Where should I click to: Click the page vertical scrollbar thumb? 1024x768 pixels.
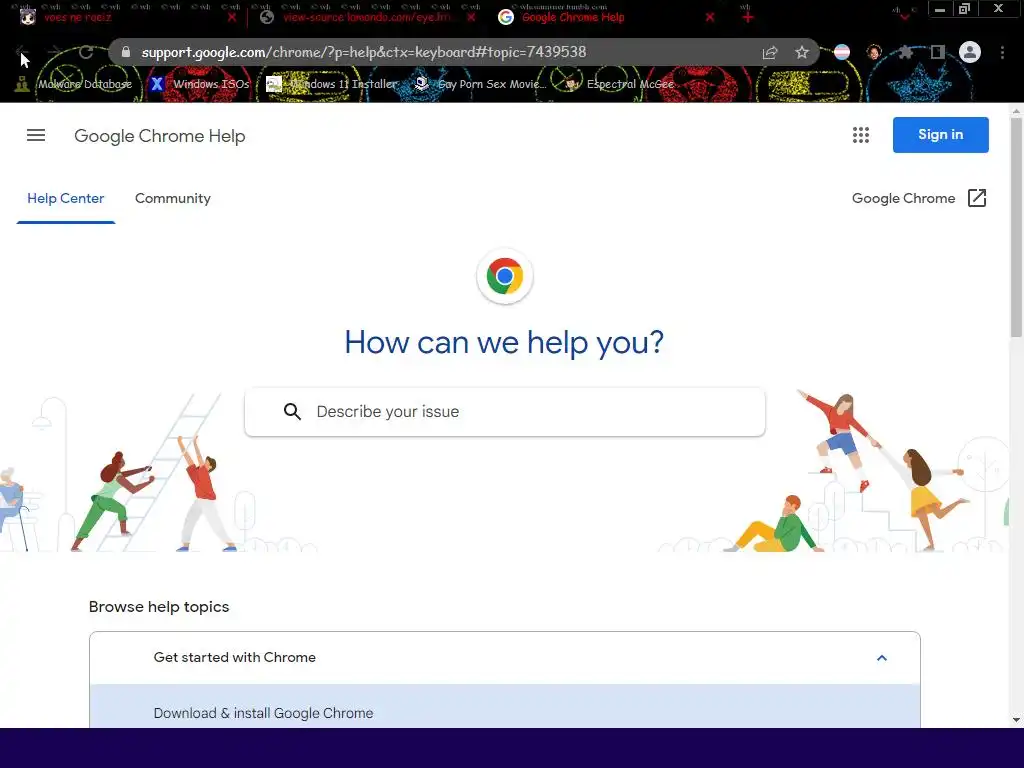coord(1016,227)
